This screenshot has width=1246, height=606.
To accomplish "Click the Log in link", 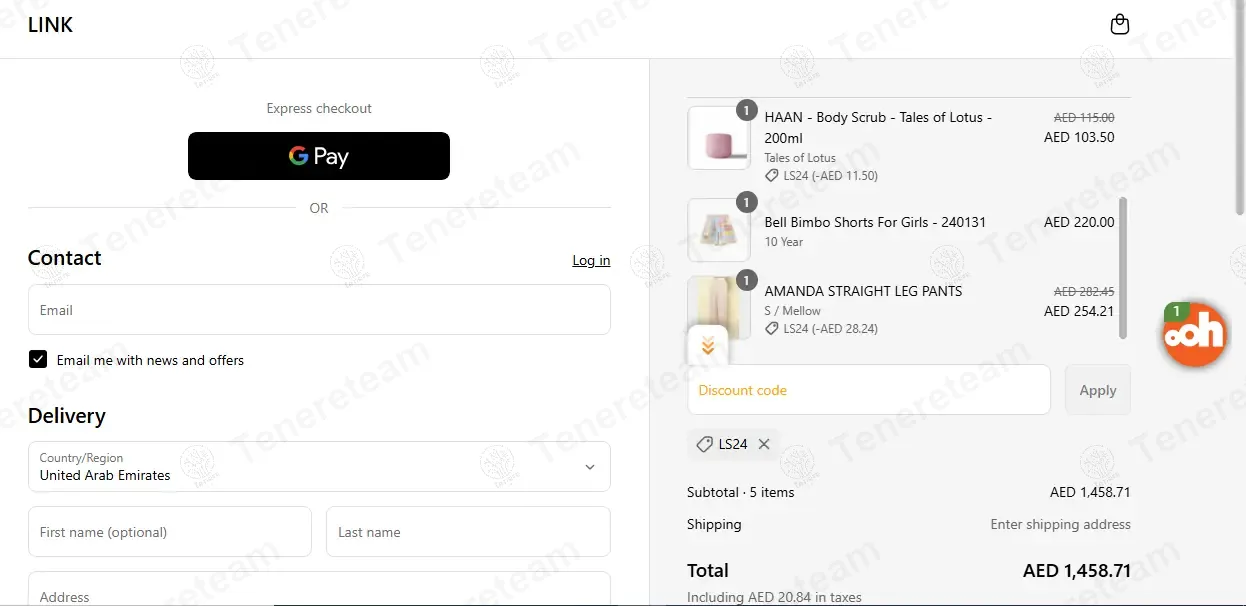I will (591, 260).
